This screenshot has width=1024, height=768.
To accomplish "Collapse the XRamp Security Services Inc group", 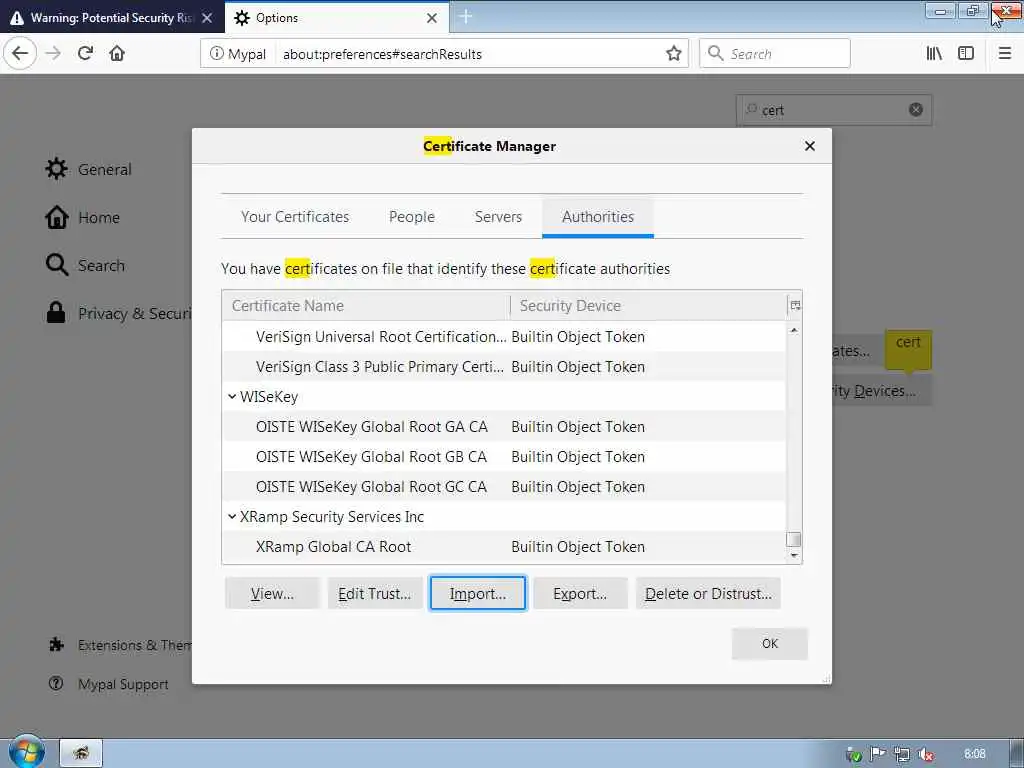I will click(x=232, y=517).
